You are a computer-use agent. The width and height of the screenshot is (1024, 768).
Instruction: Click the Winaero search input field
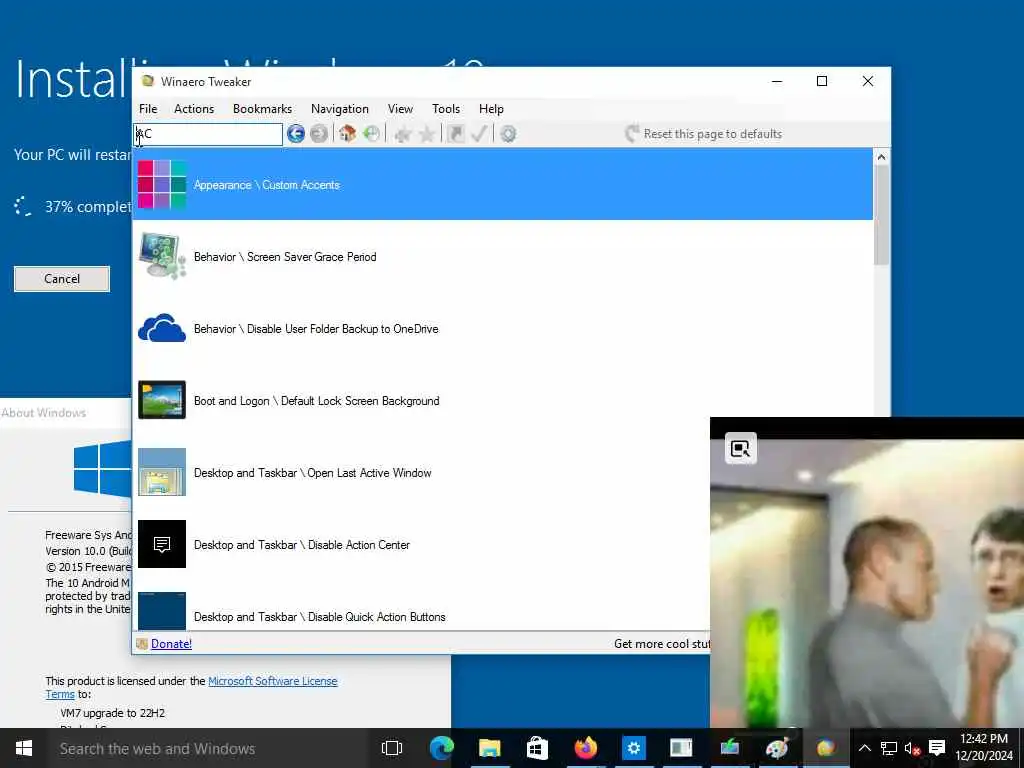point(208,135)
